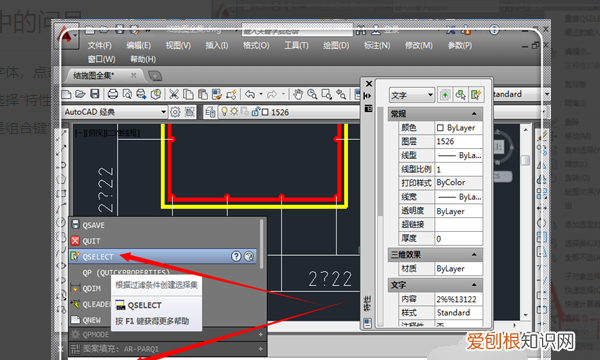Viewport: 600px width, 360px height.
Task: Click the Copy icon in toolbar
Action: [x=188, y=94]
